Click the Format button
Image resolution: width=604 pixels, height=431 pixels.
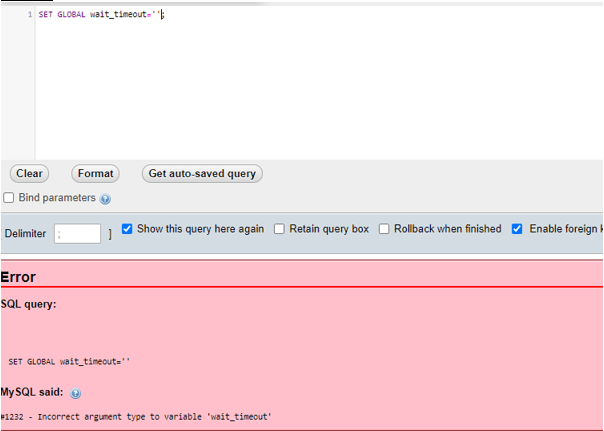click(95, 174)
